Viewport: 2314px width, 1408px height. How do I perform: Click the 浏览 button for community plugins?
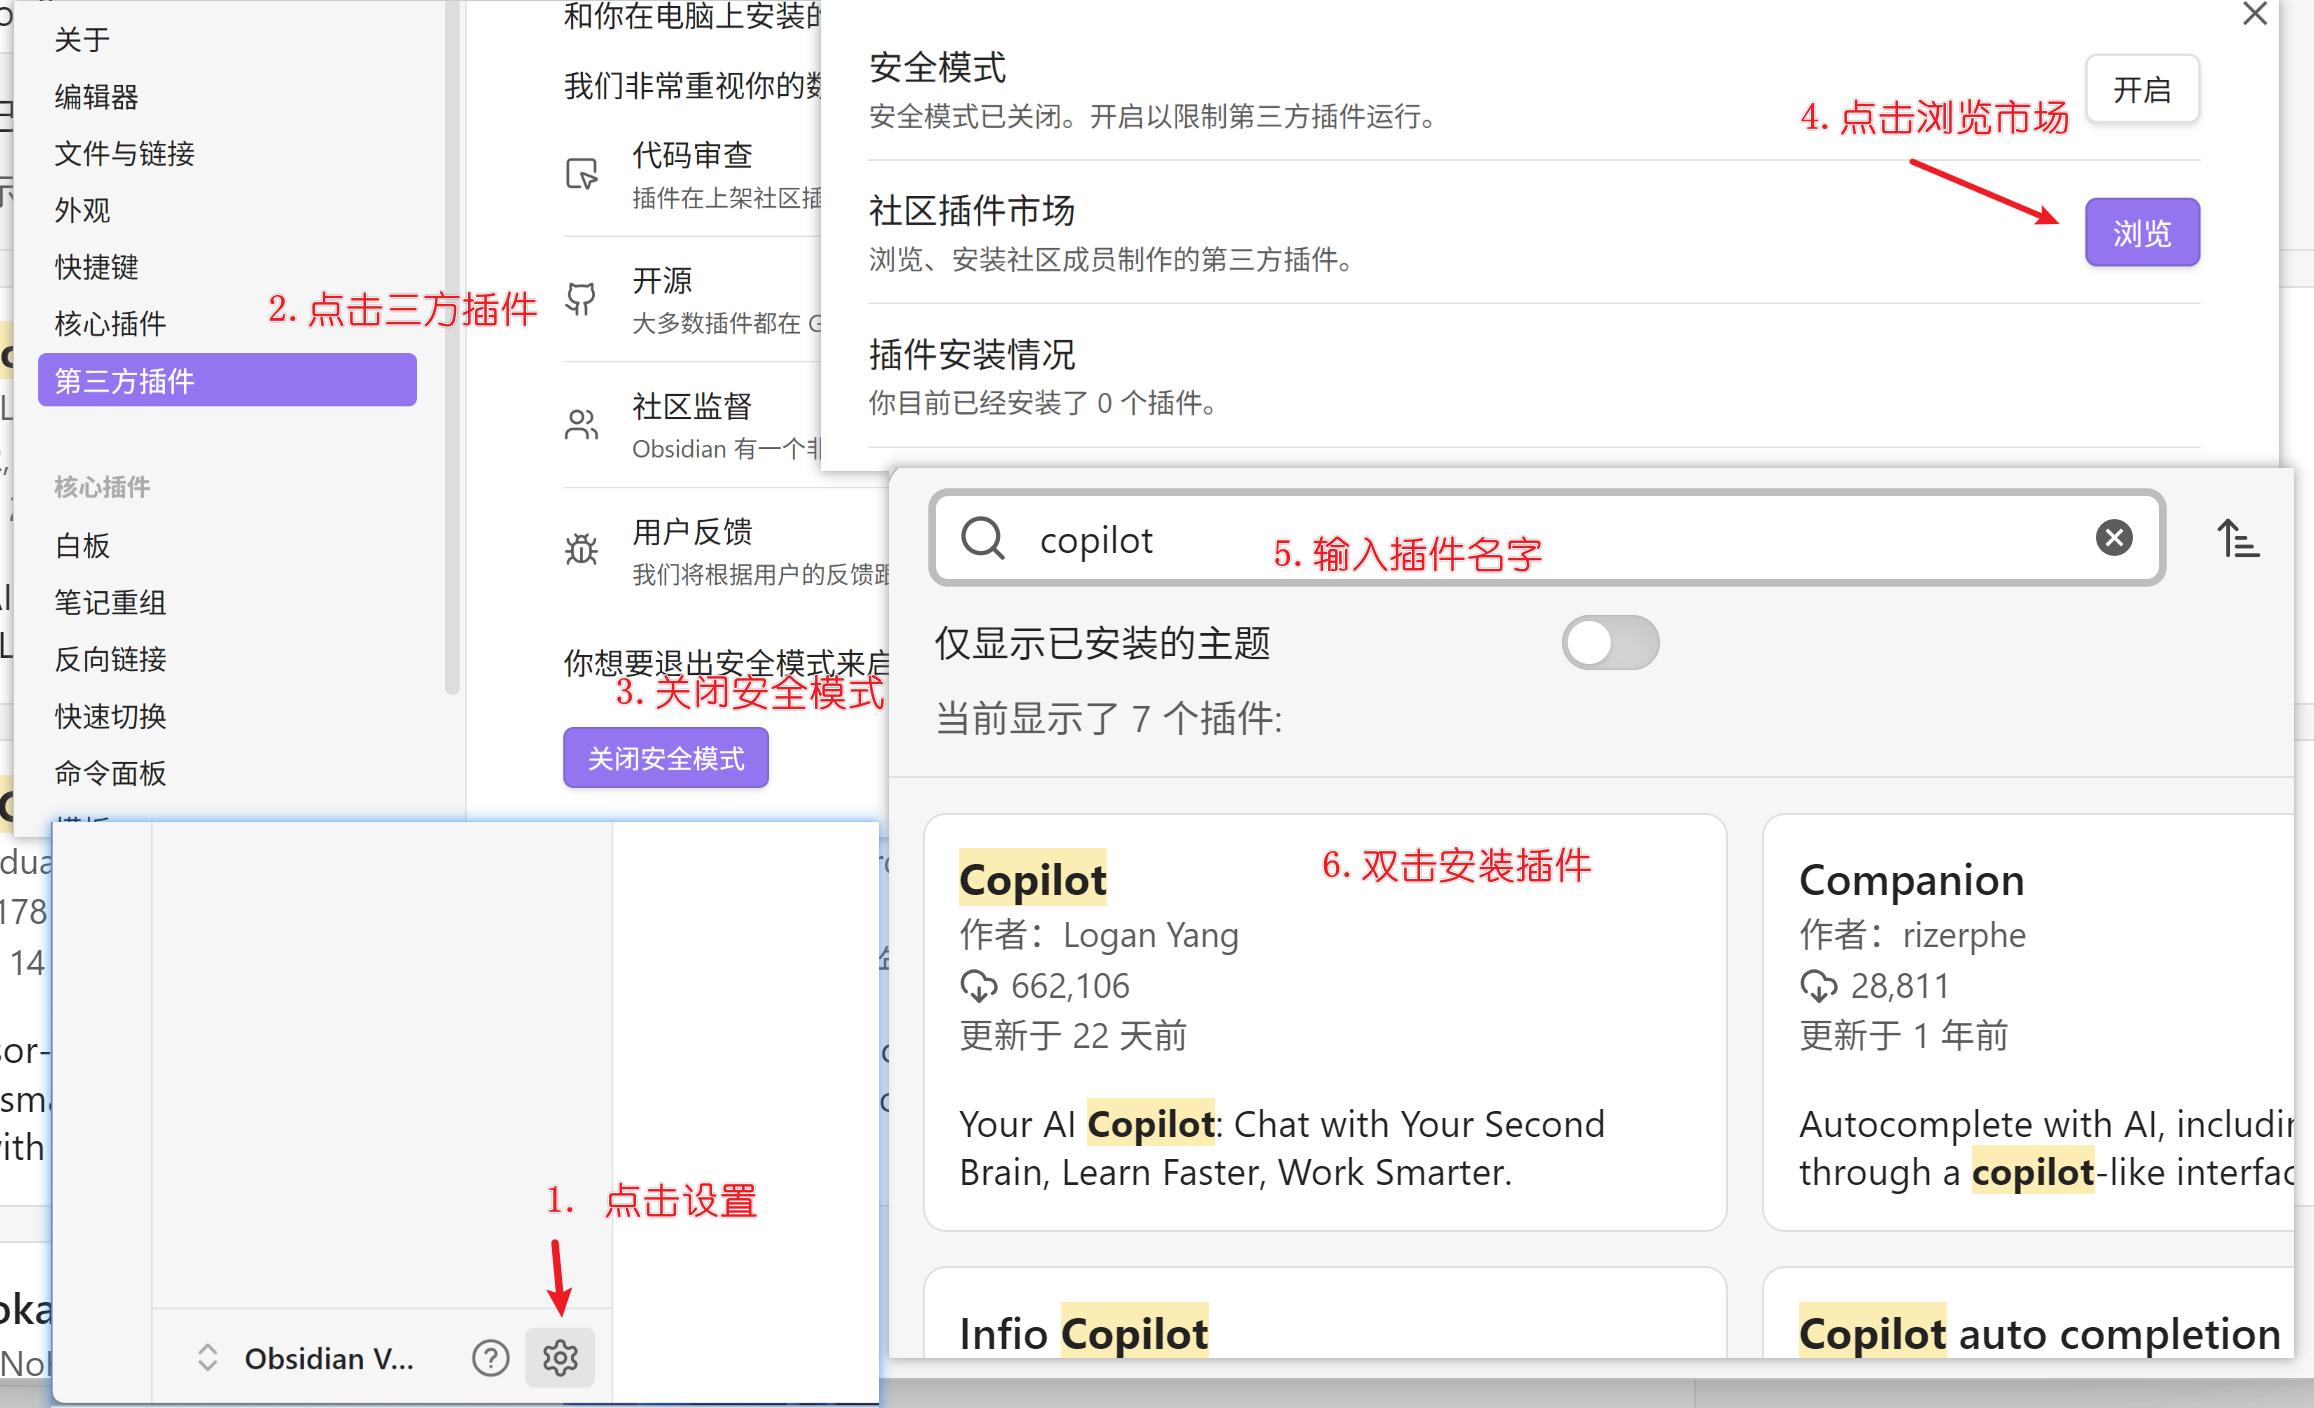2142,233
